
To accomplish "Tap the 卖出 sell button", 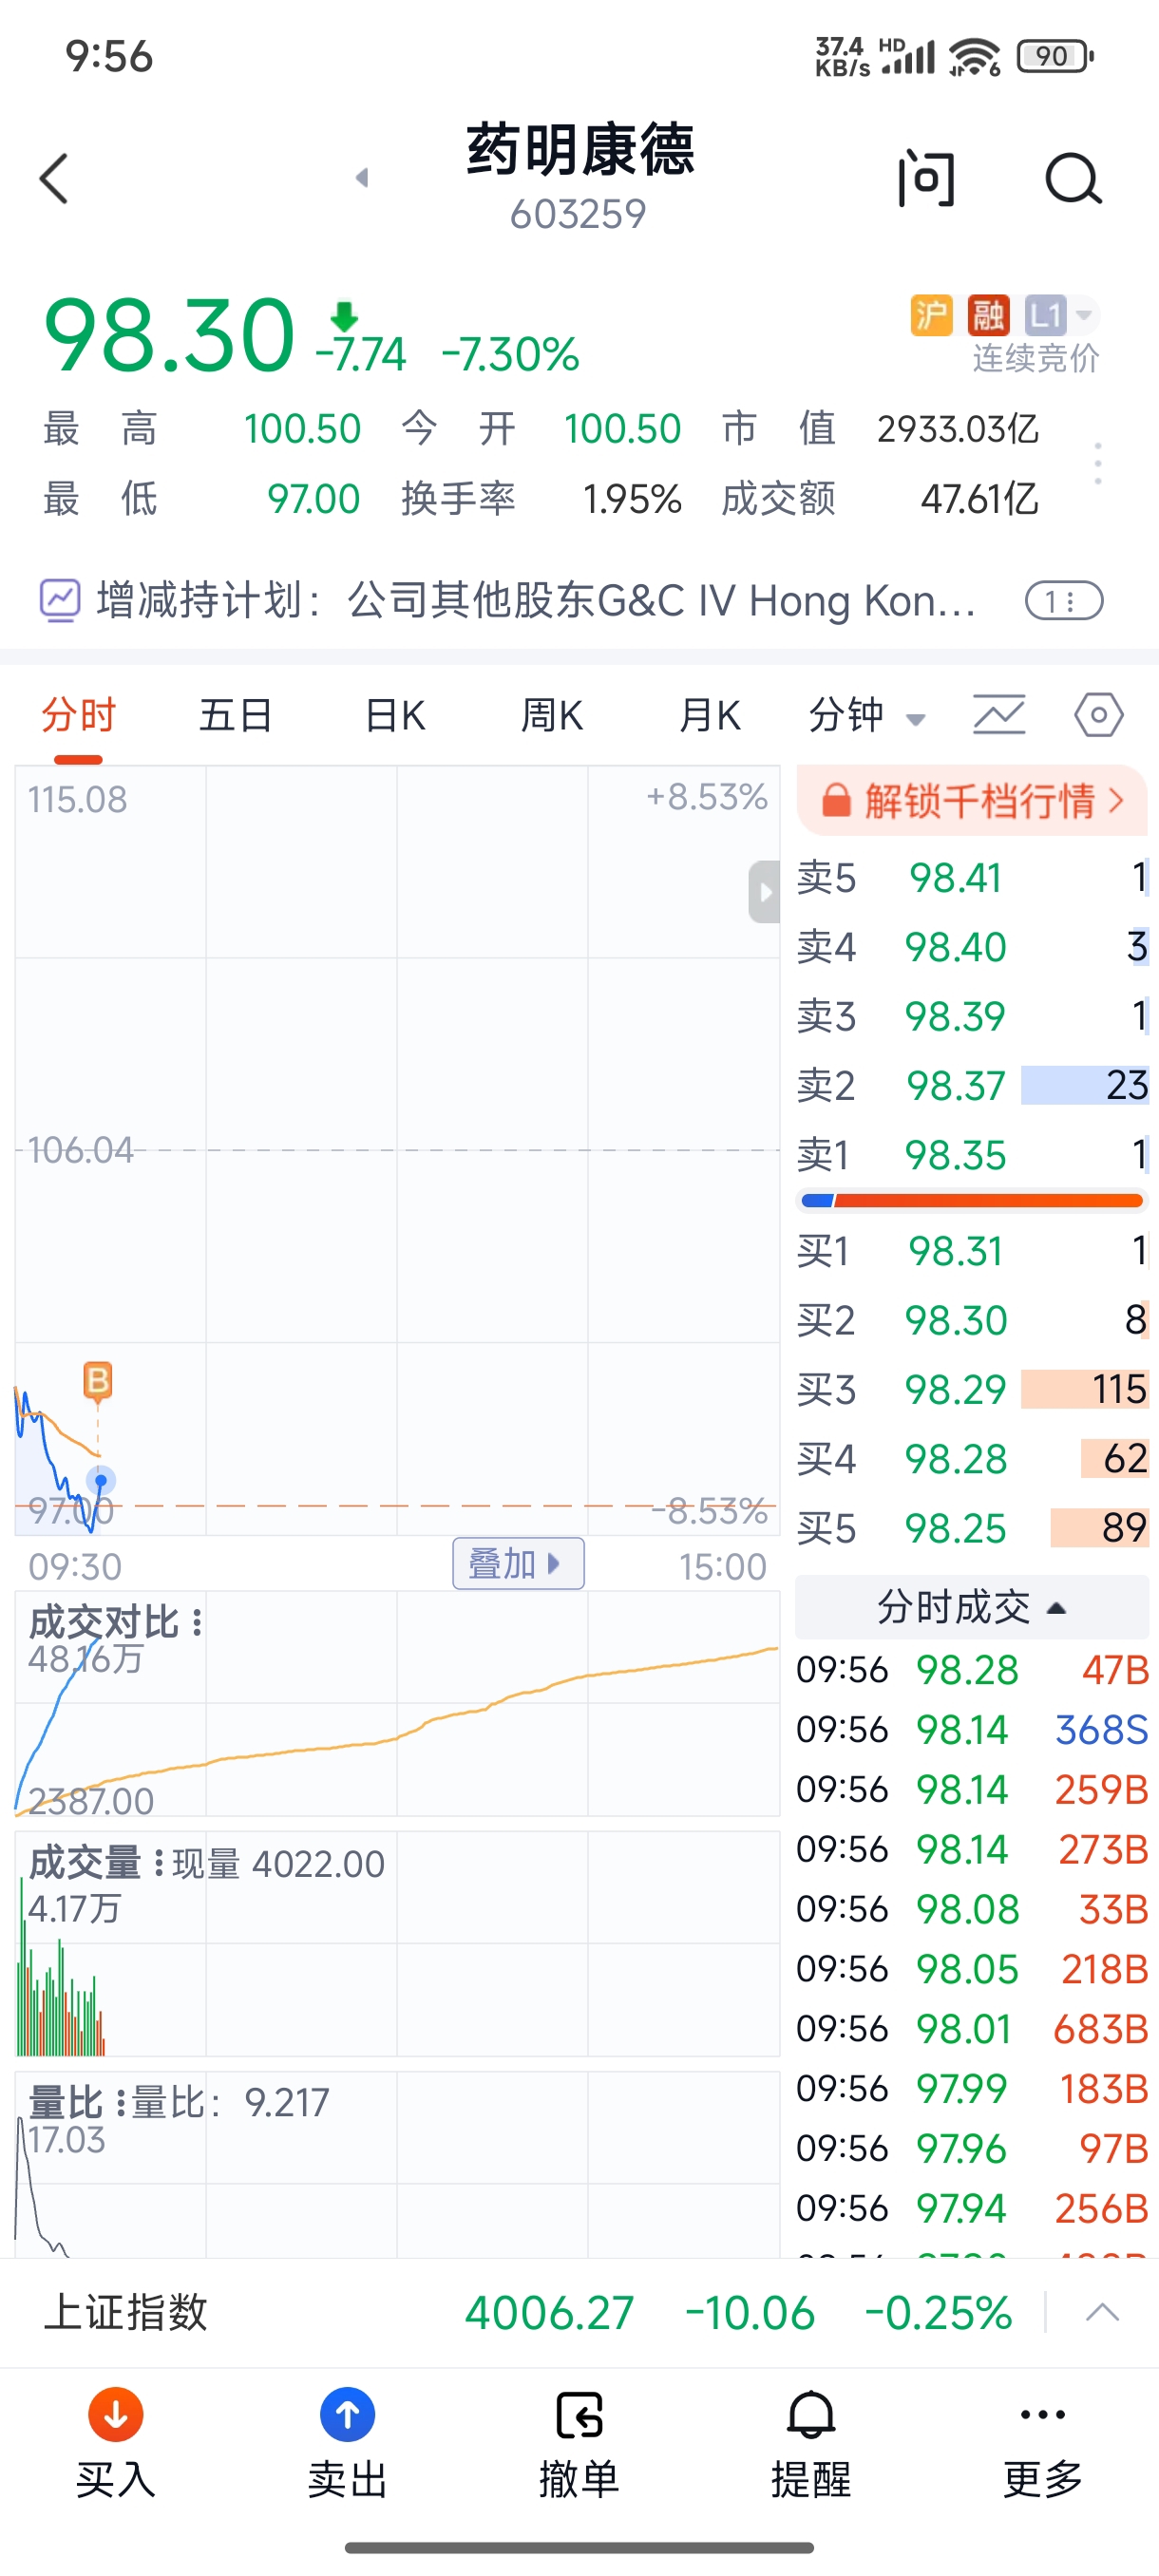I will (x=347, y=2445).
